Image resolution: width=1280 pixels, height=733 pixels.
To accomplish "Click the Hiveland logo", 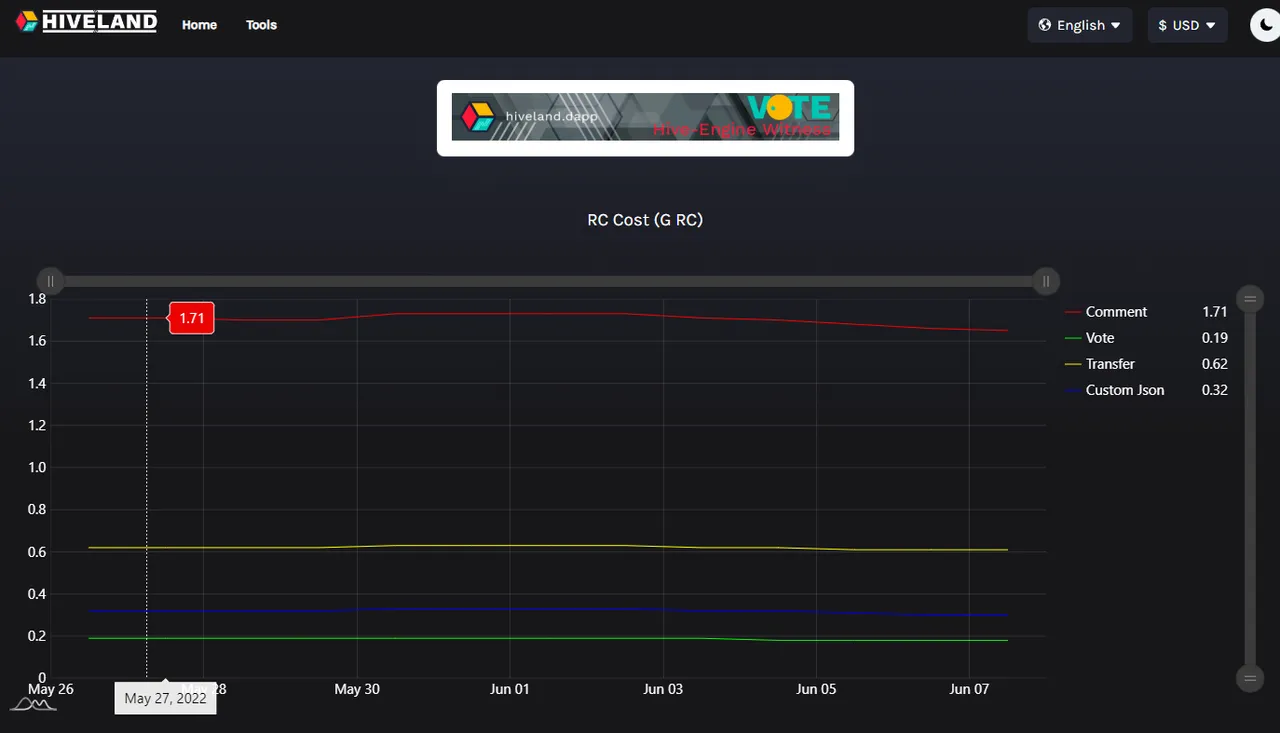I will (x=86, y=21).
